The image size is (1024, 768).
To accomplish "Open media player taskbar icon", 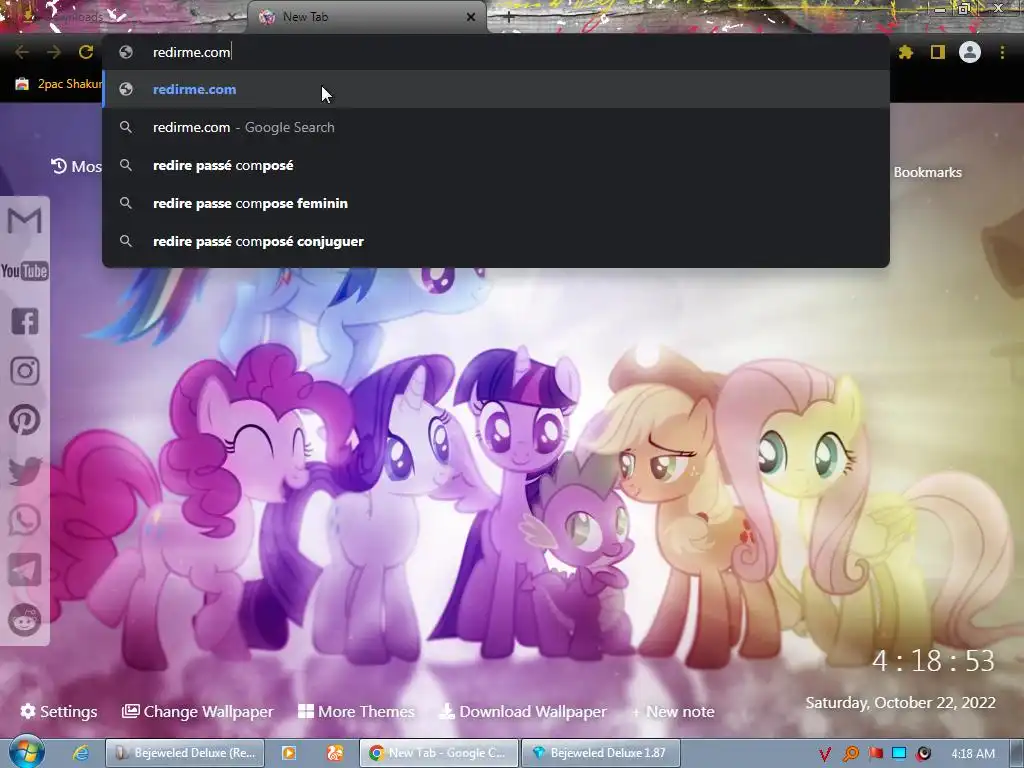I will (x=289, y=753).
